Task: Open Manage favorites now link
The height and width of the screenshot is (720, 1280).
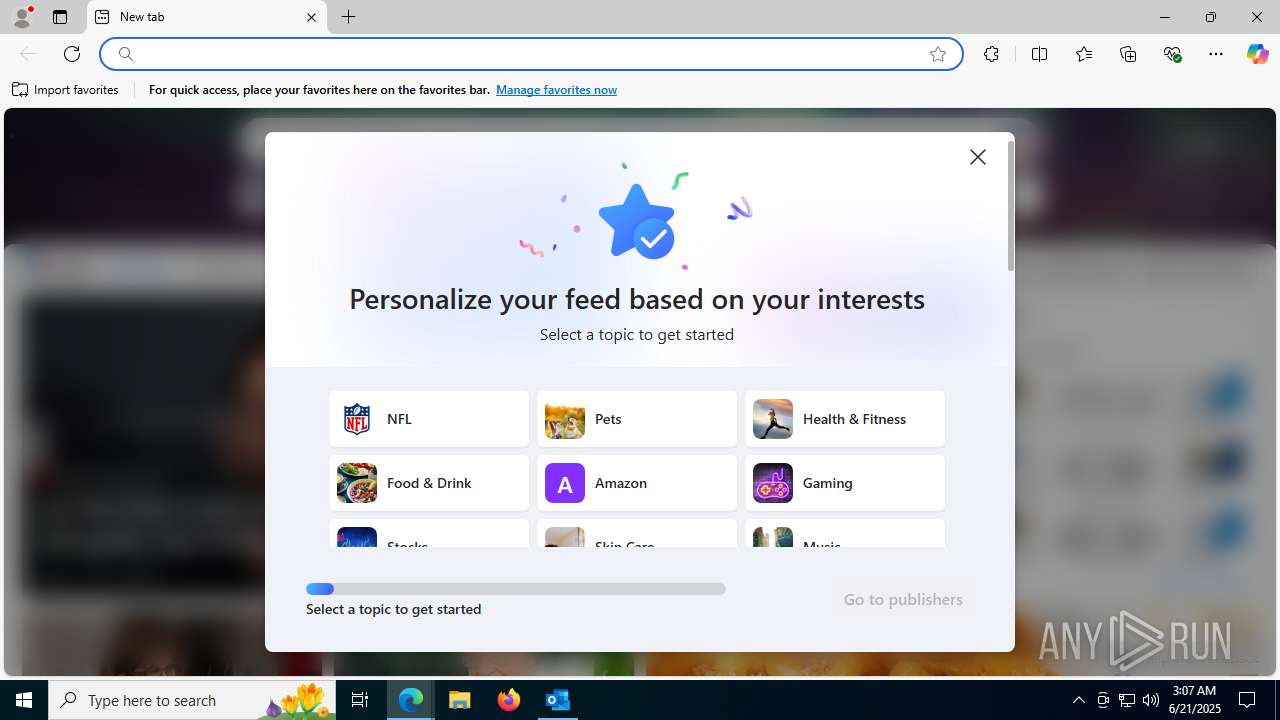Action: pos(556,90)
